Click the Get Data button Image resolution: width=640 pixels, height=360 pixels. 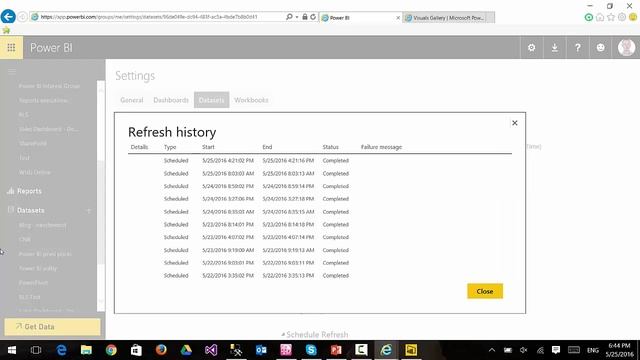pos(52,327)
